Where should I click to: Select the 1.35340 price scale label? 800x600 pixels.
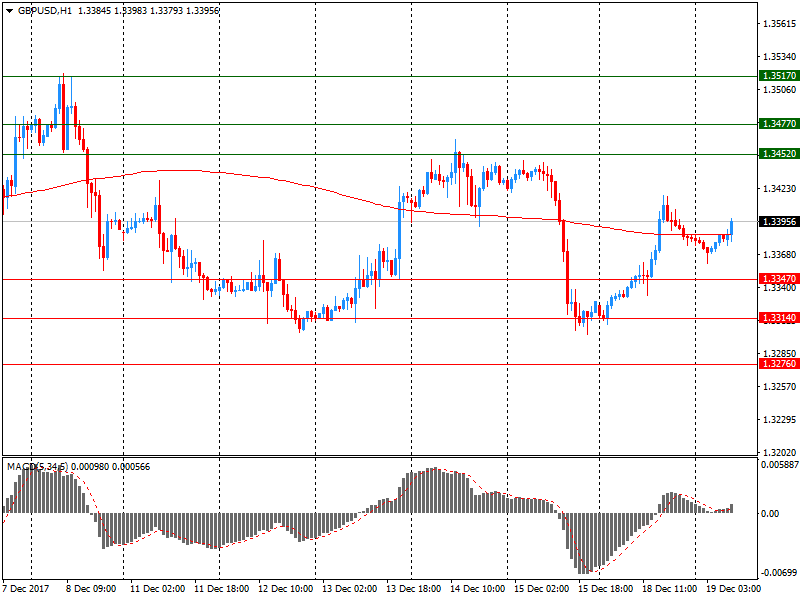coord(780,57)
